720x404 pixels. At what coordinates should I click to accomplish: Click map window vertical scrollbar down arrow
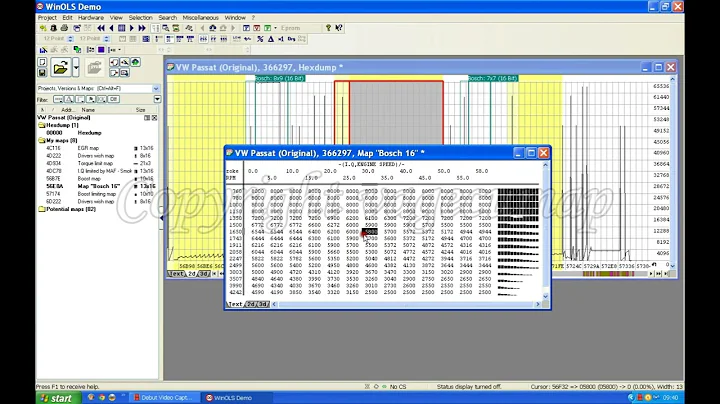click(546, 296)
